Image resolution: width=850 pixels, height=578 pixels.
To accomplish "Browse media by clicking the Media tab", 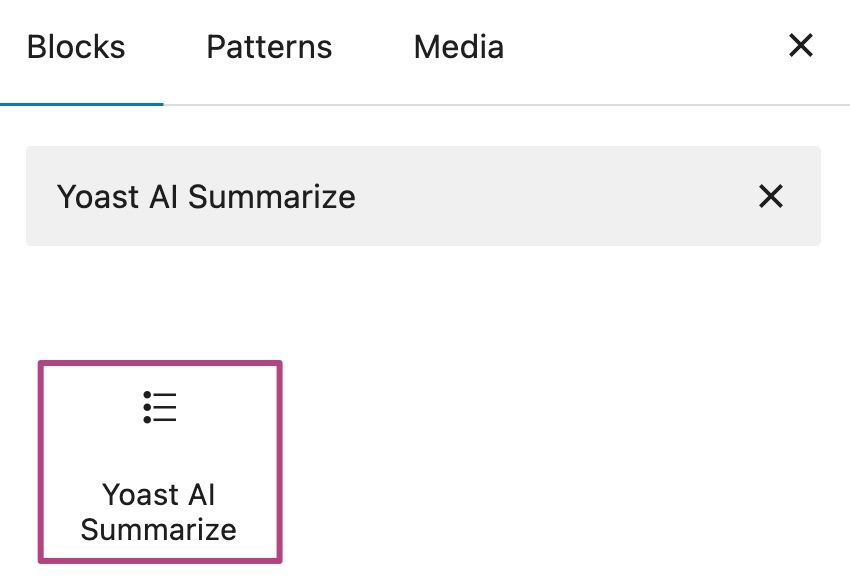I will (458, 47).
